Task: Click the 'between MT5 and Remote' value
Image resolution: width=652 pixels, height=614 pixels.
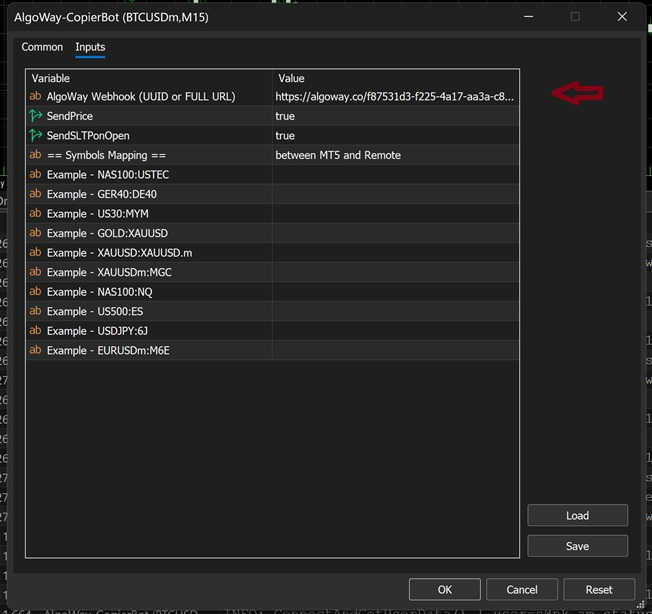Action: [x=338, y=155]
